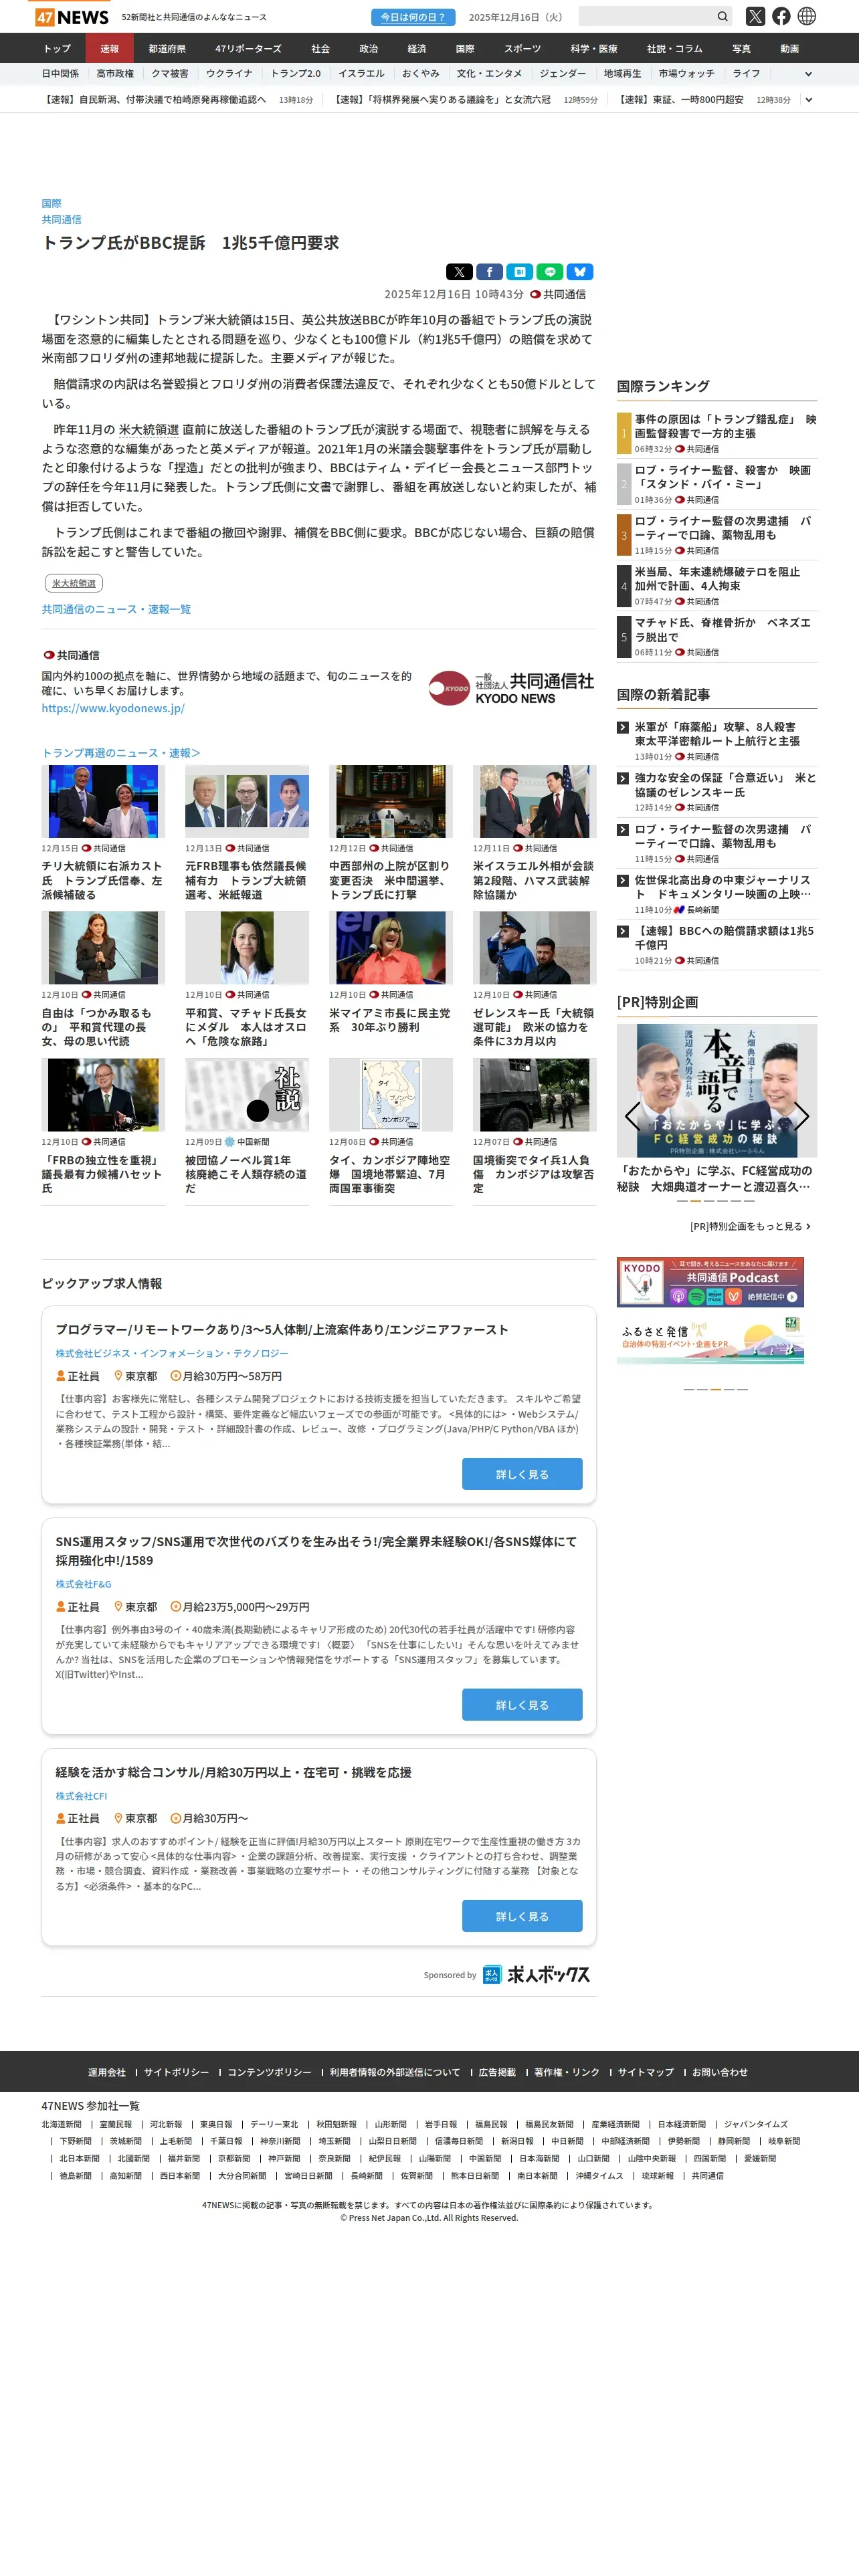Open the ふるさと発信 banner
Screen dimensions: 859x2576
[710, 1339]
